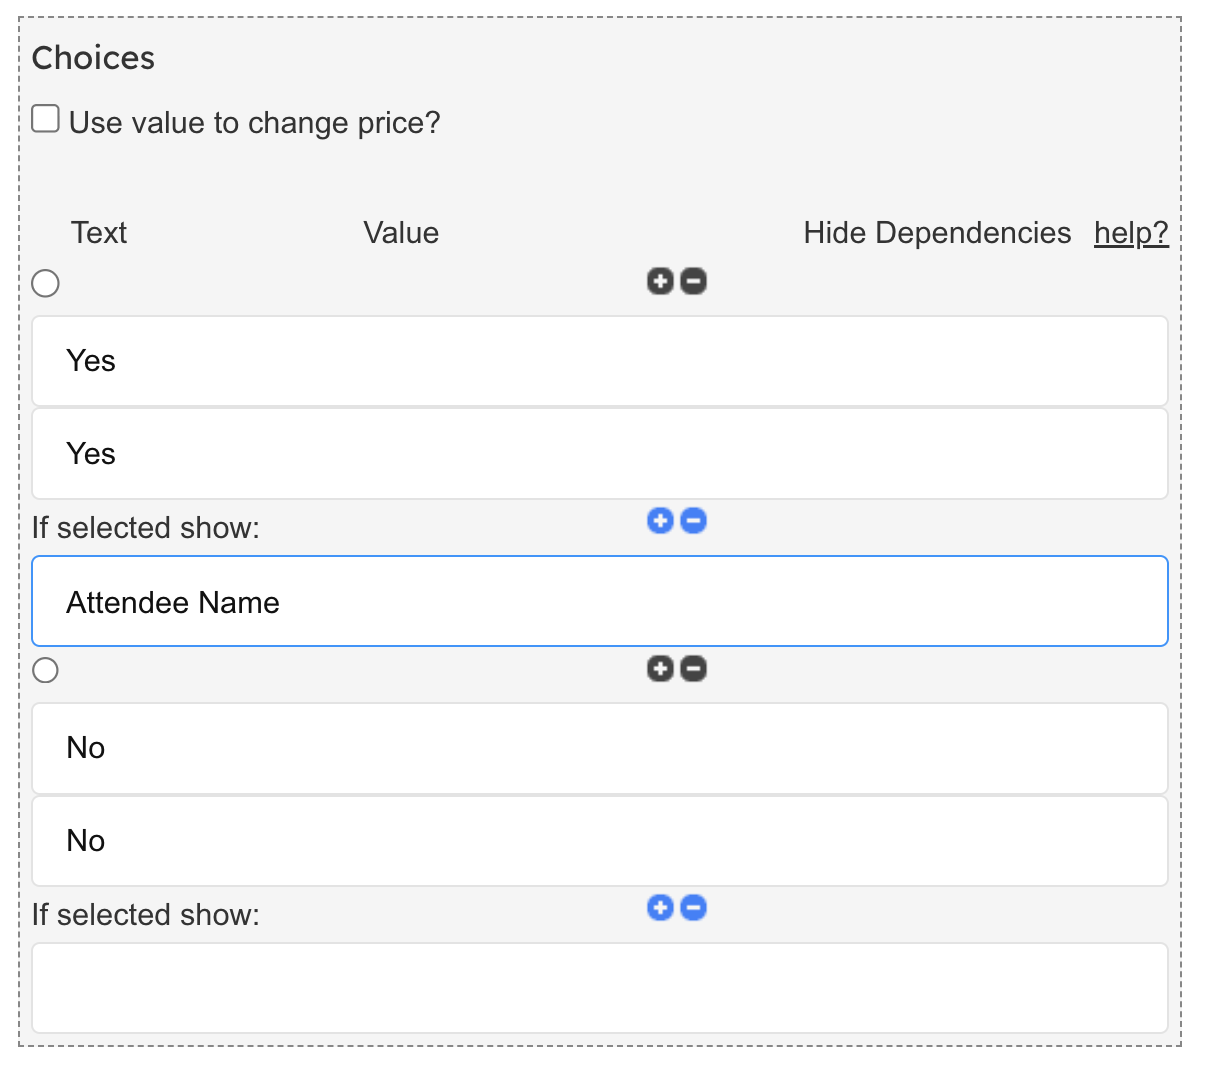
Task: Click the dark plus icon above the Yes fields
Action: point(660,281)
